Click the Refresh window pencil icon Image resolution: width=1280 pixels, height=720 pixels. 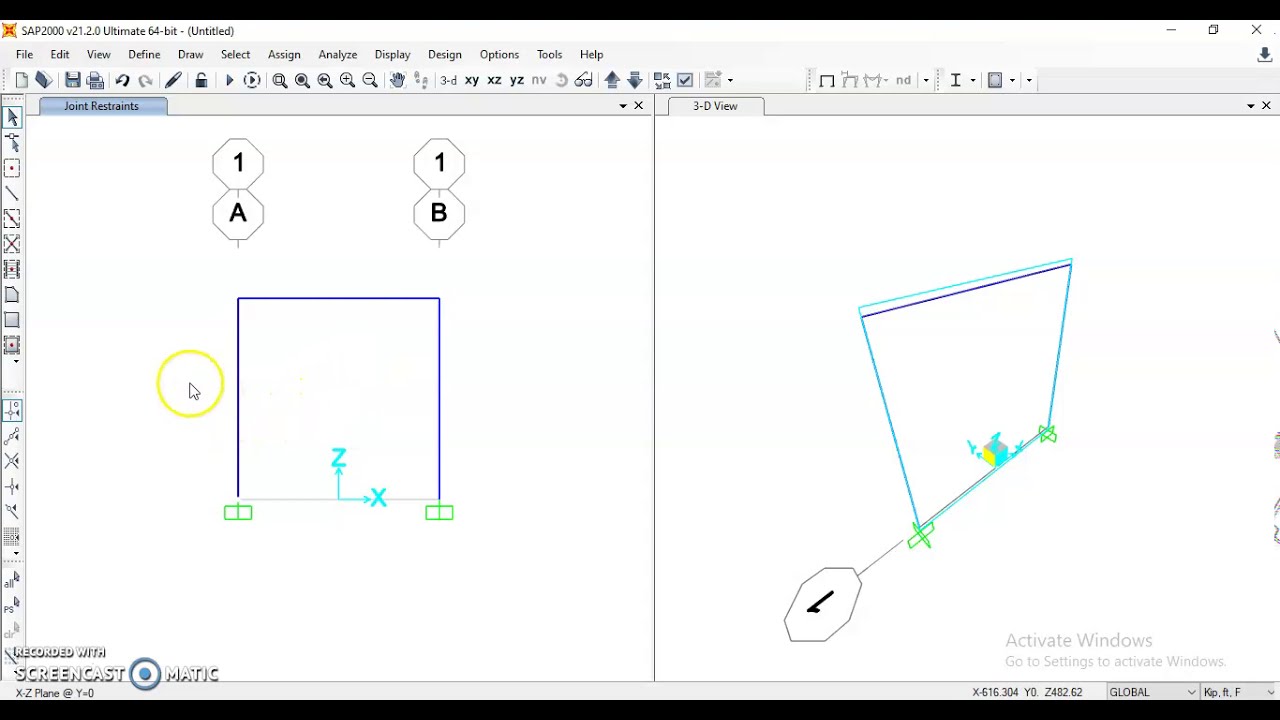(x=173, y=80)
